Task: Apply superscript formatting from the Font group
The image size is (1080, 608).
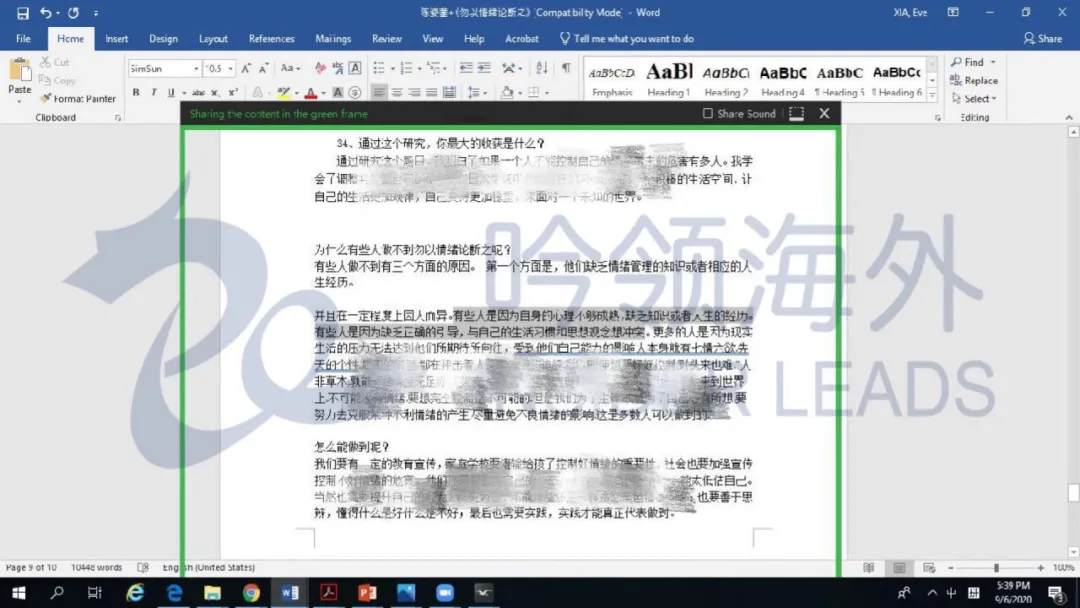Action: click(x=231, y=91)
